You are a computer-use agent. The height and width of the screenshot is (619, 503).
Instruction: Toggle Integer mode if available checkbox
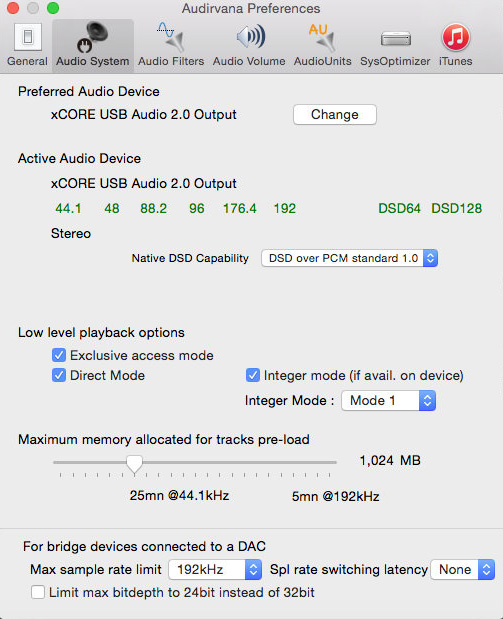point(253,375)
